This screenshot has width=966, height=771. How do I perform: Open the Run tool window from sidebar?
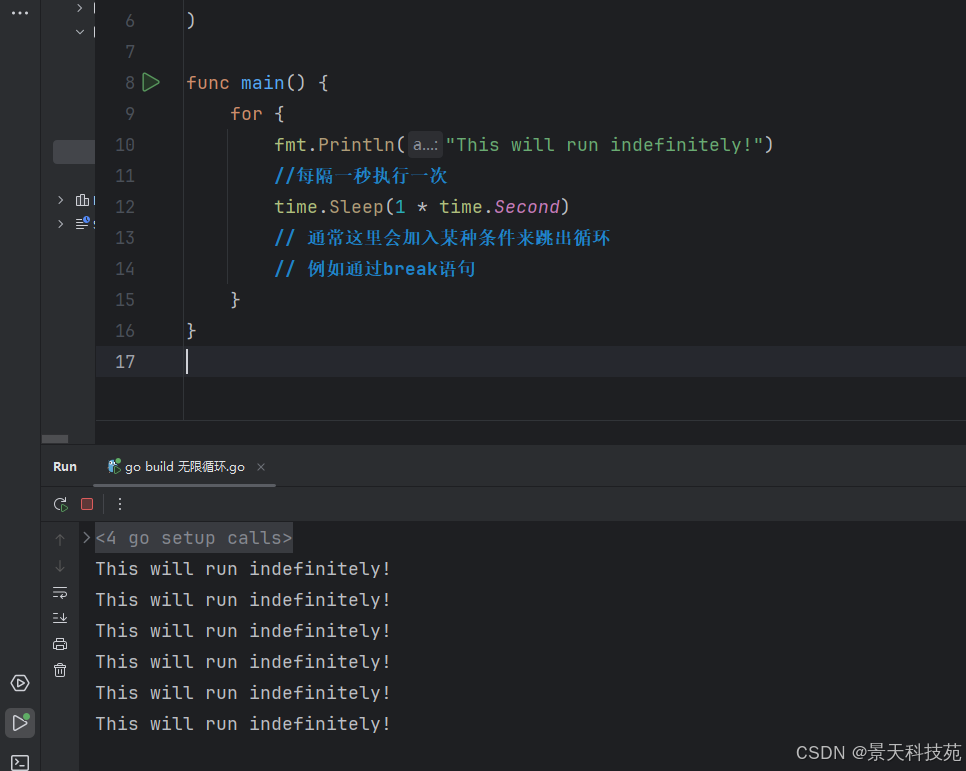[20, 722]
